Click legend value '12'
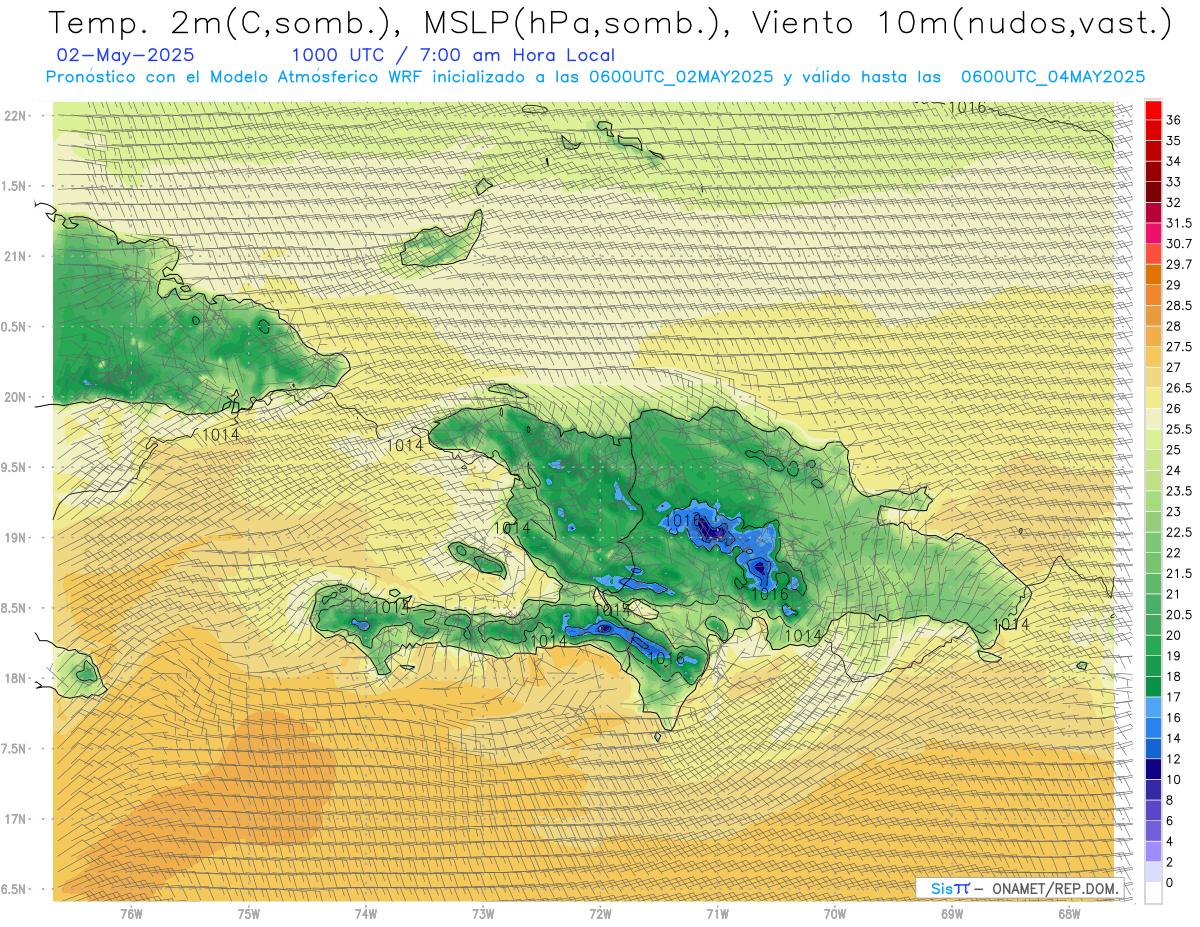This screenshot has height=927, width=1200. (1174, 759)
